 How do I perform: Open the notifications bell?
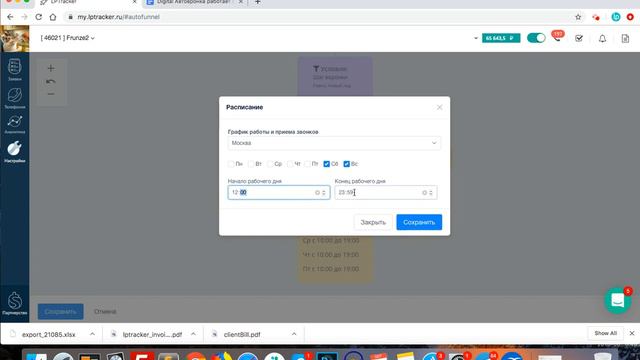point(602,38)
